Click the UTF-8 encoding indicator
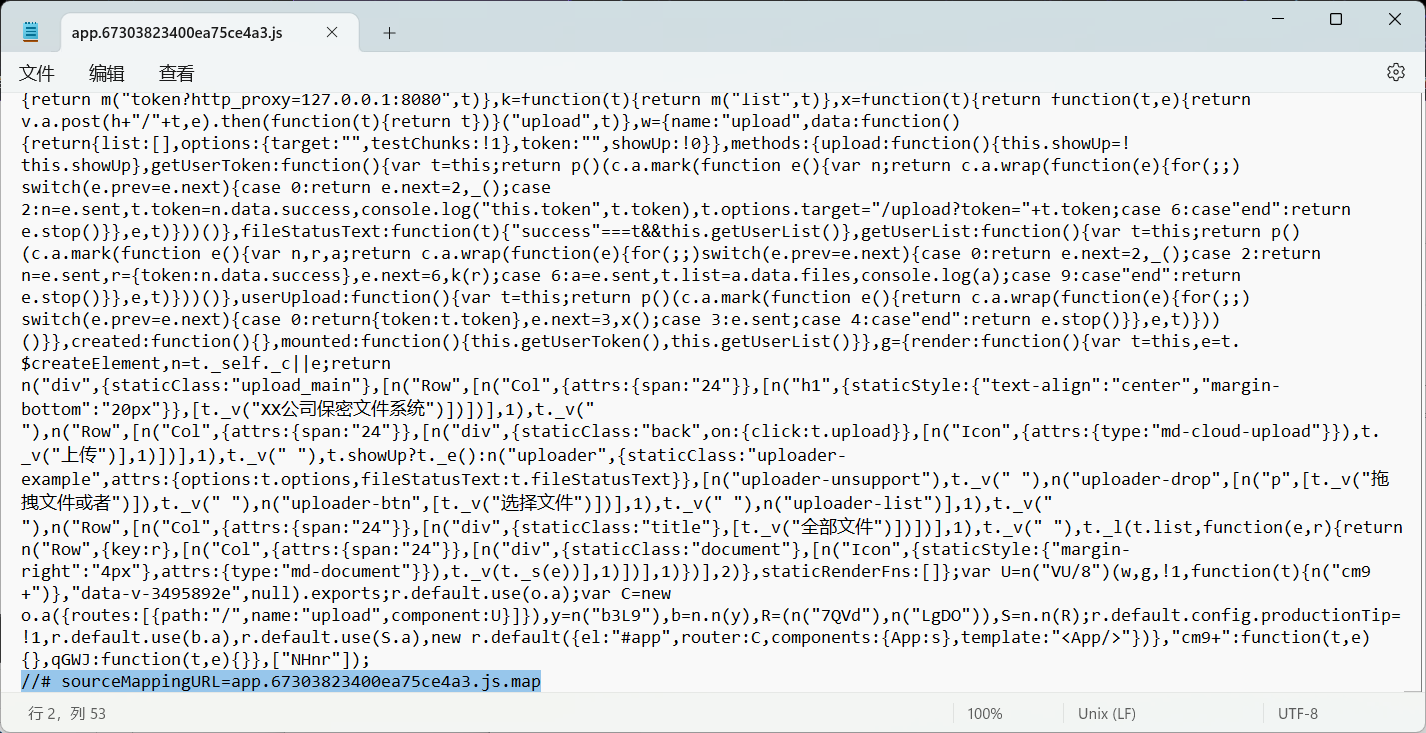Image resolution: width=1426 pixels, height=733 pixels. pyautogui.click(x=1298, y=714)
